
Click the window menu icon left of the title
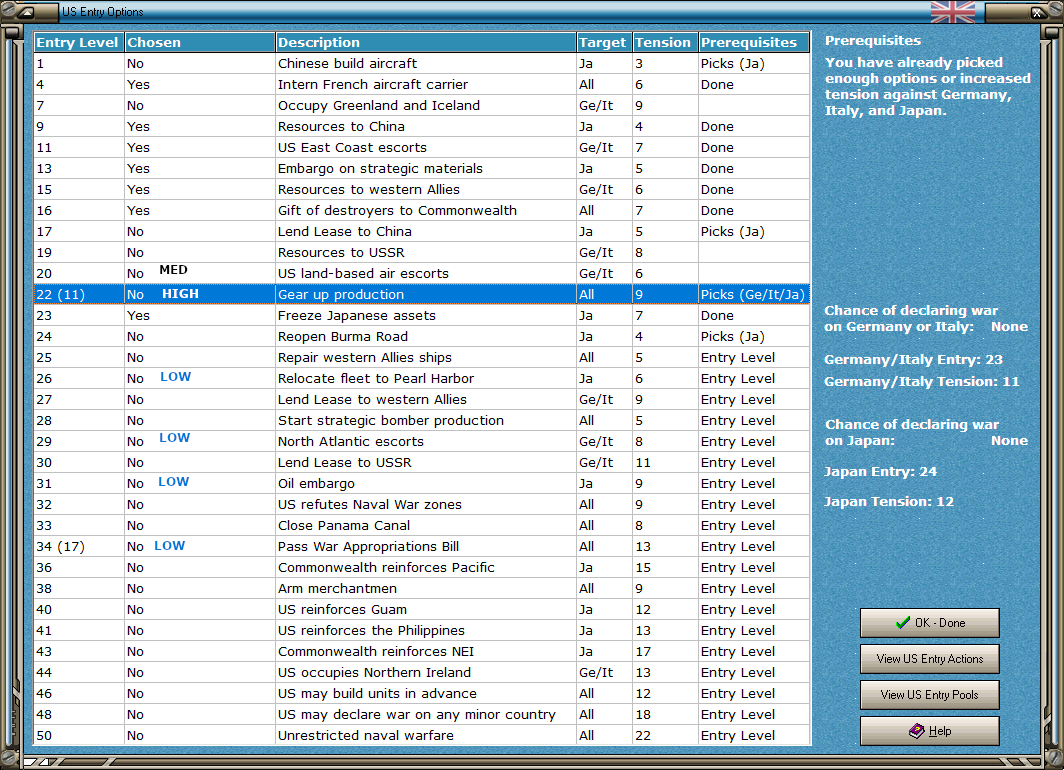(x=26, y=12)
